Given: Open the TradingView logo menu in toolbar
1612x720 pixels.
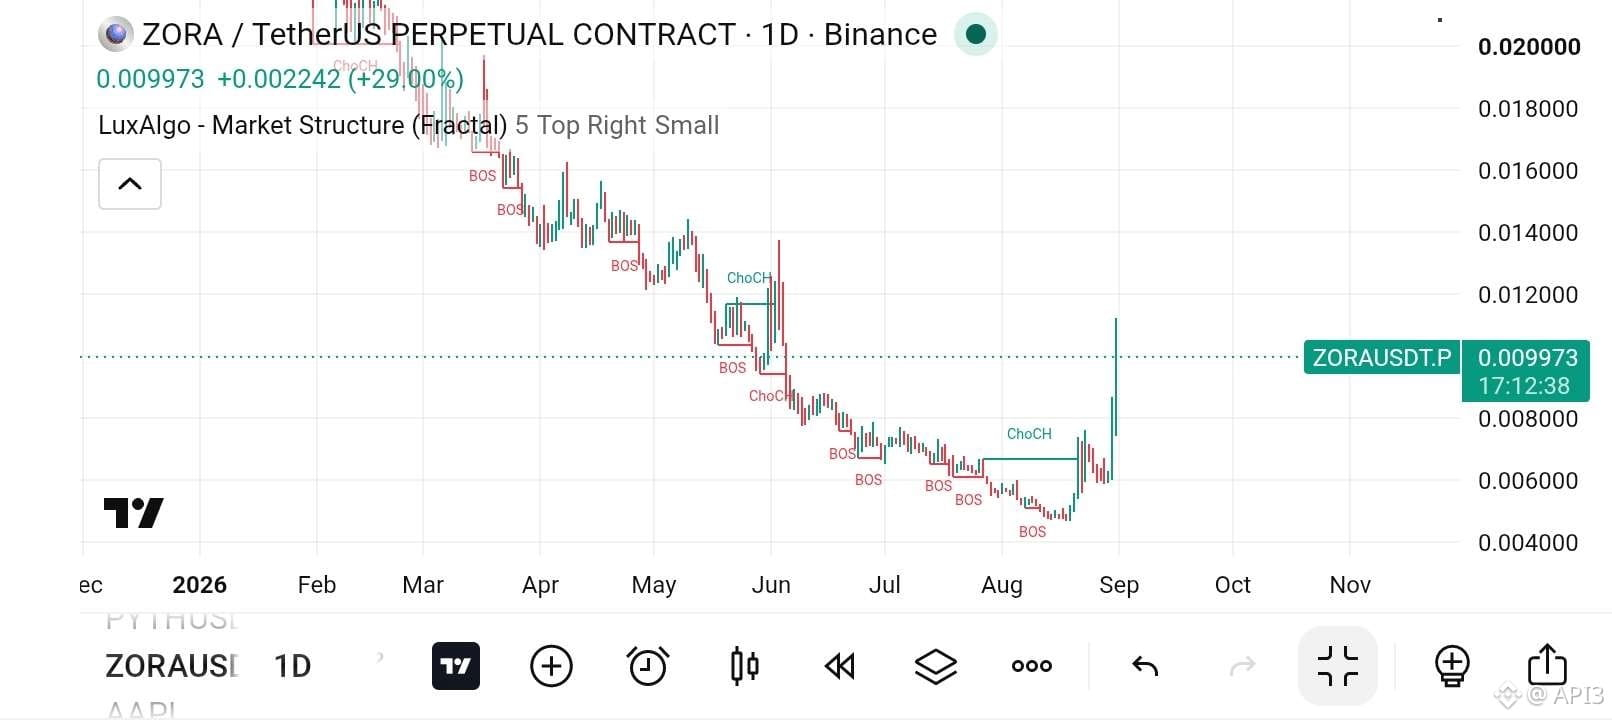Looking at the screenshot, I should [456, 666].
